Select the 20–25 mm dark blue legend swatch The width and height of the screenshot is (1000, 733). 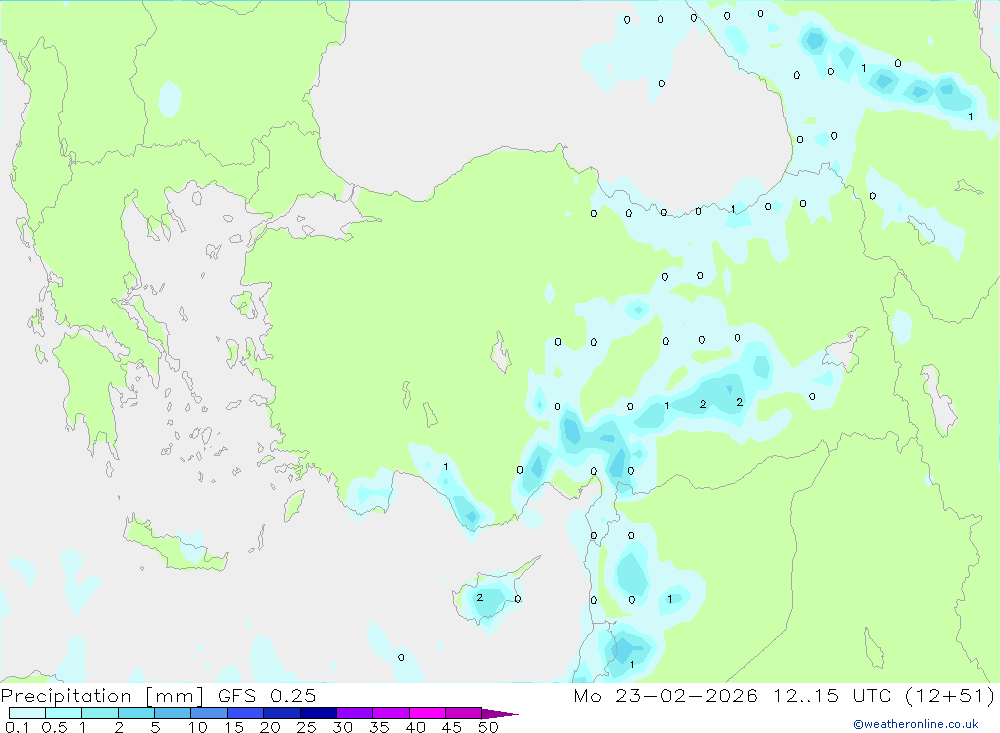pos(282,713)
